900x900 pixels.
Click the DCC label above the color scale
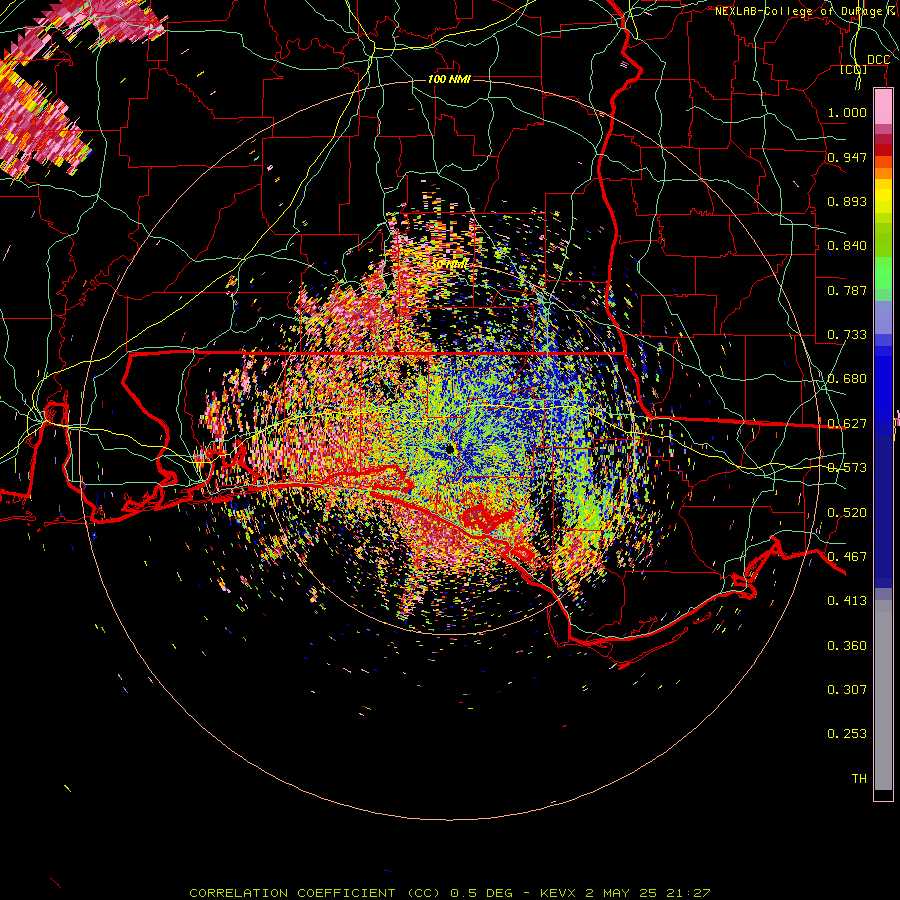point(878,60)
